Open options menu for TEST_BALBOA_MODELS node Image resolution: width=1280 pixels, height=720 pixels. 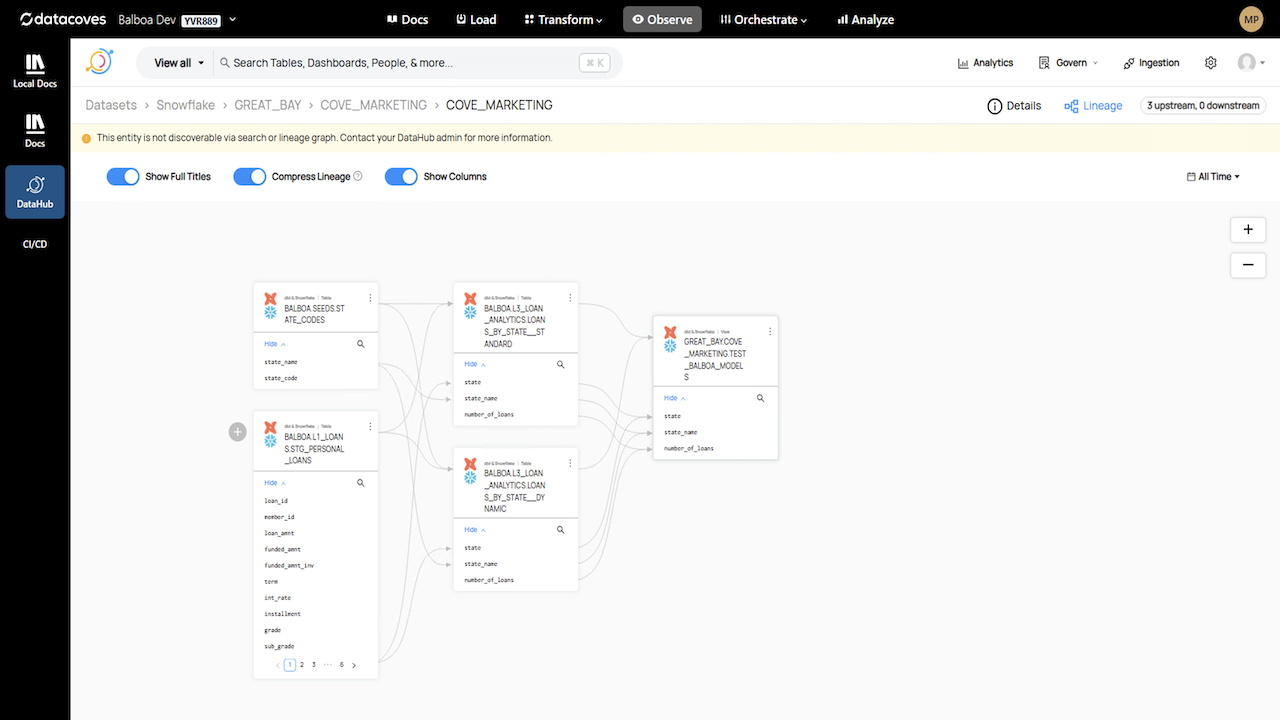pos(770,331)
